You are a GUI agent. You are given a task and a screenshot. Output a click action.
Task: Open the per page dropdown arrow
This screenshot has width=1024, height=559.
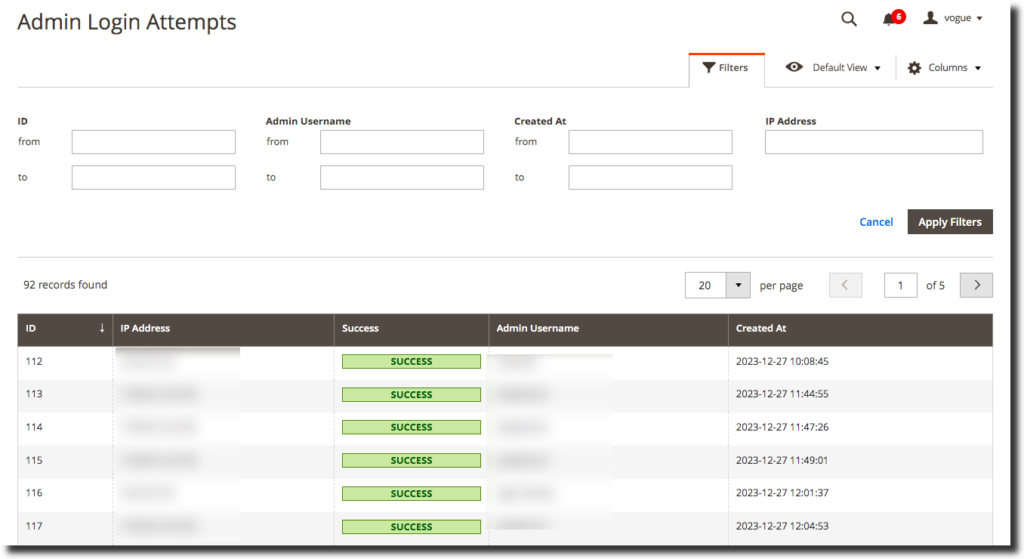coord(738,286)
